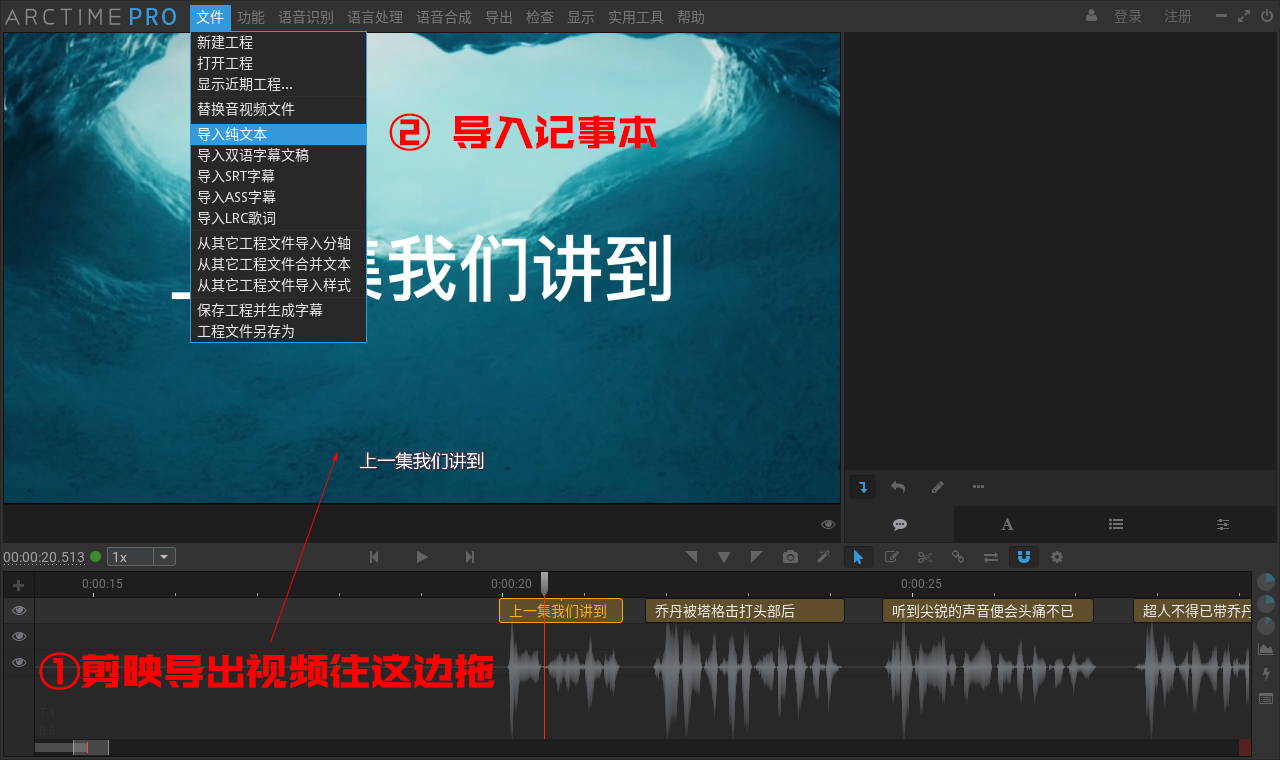Click the pencil edit icon in right panel
The image size is (1280, 760).
pos(937,486)
